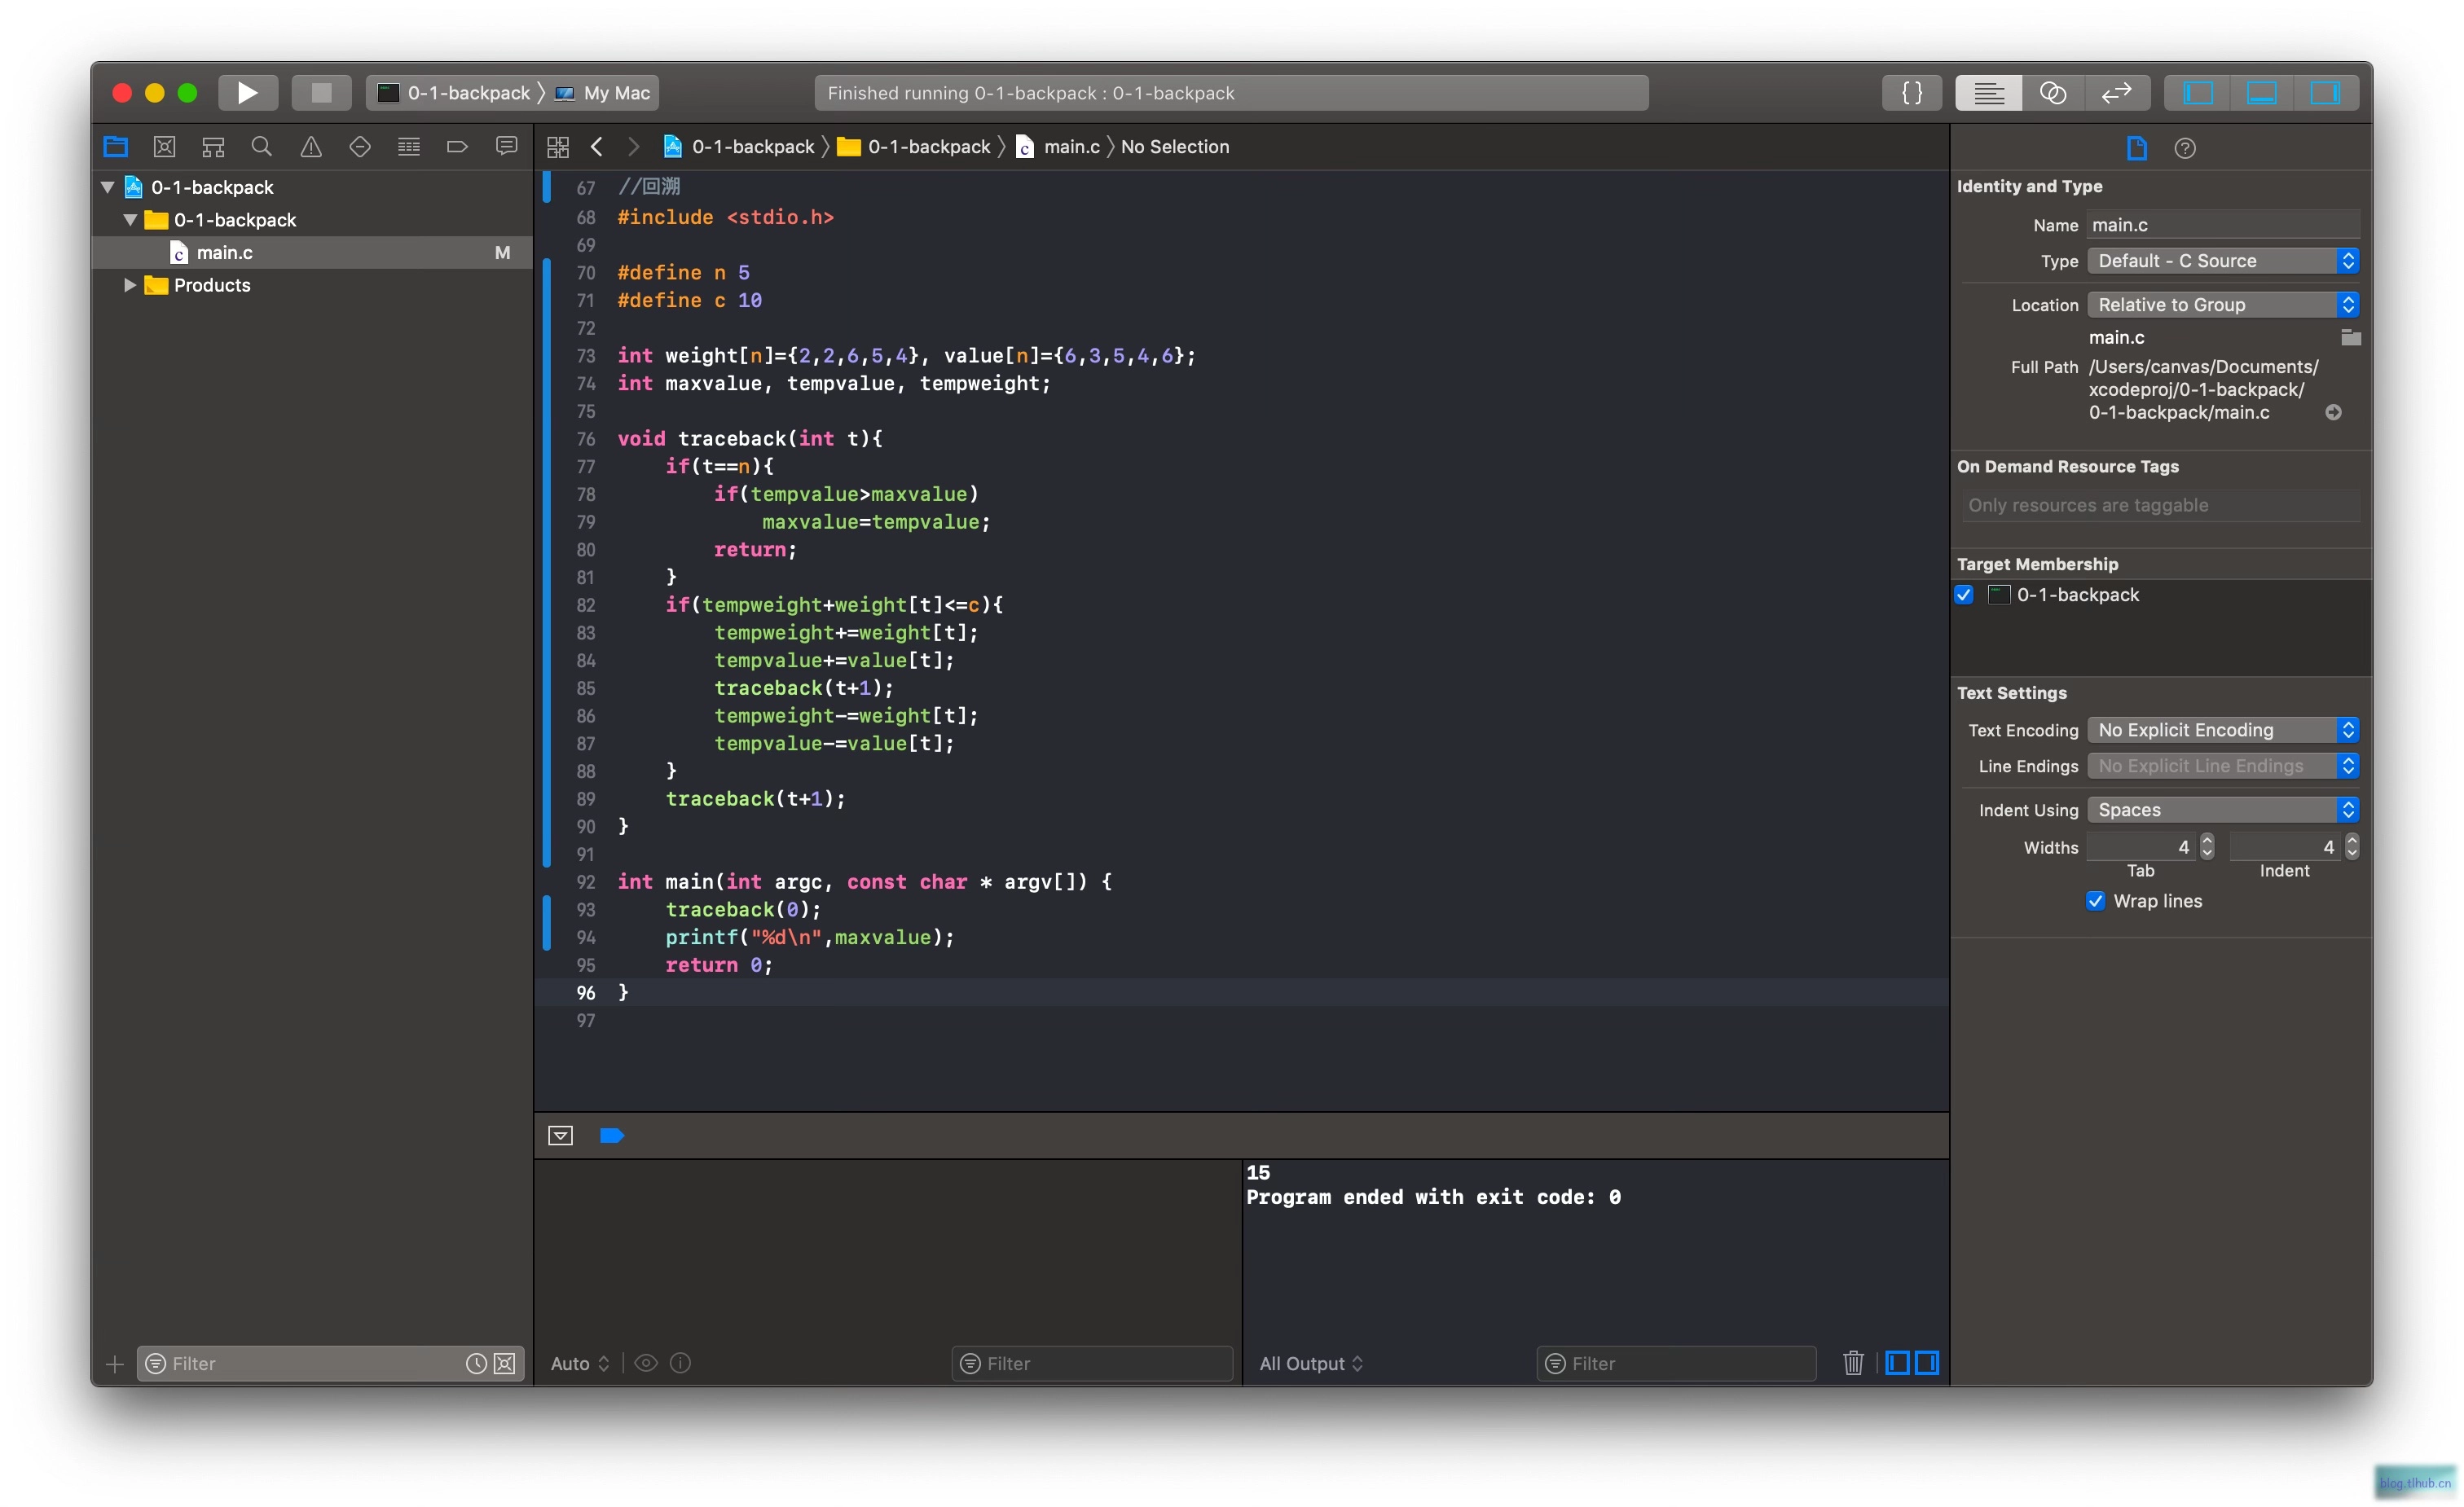Click No Selection in jump bar

[1175, 147]
